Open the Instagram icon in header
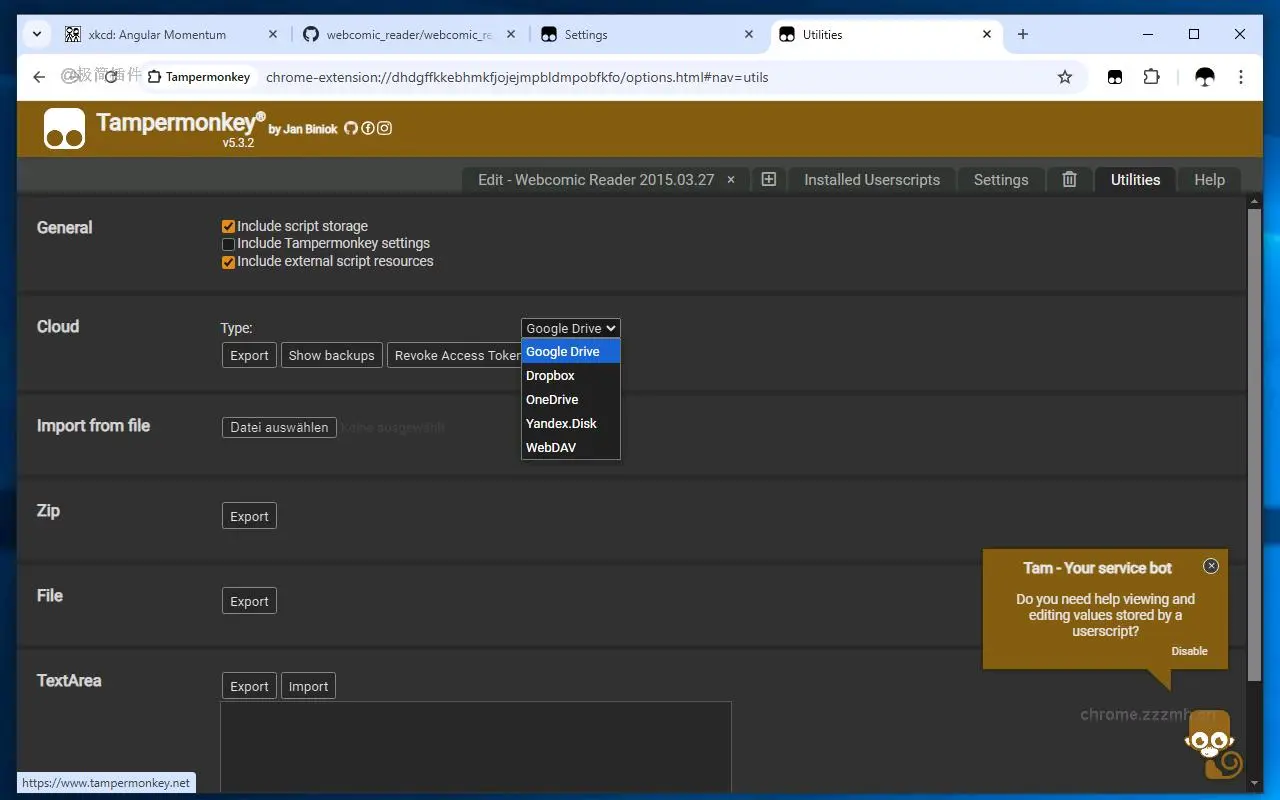The height and width of the screenshot is (800, 1280). pos(384,128)
